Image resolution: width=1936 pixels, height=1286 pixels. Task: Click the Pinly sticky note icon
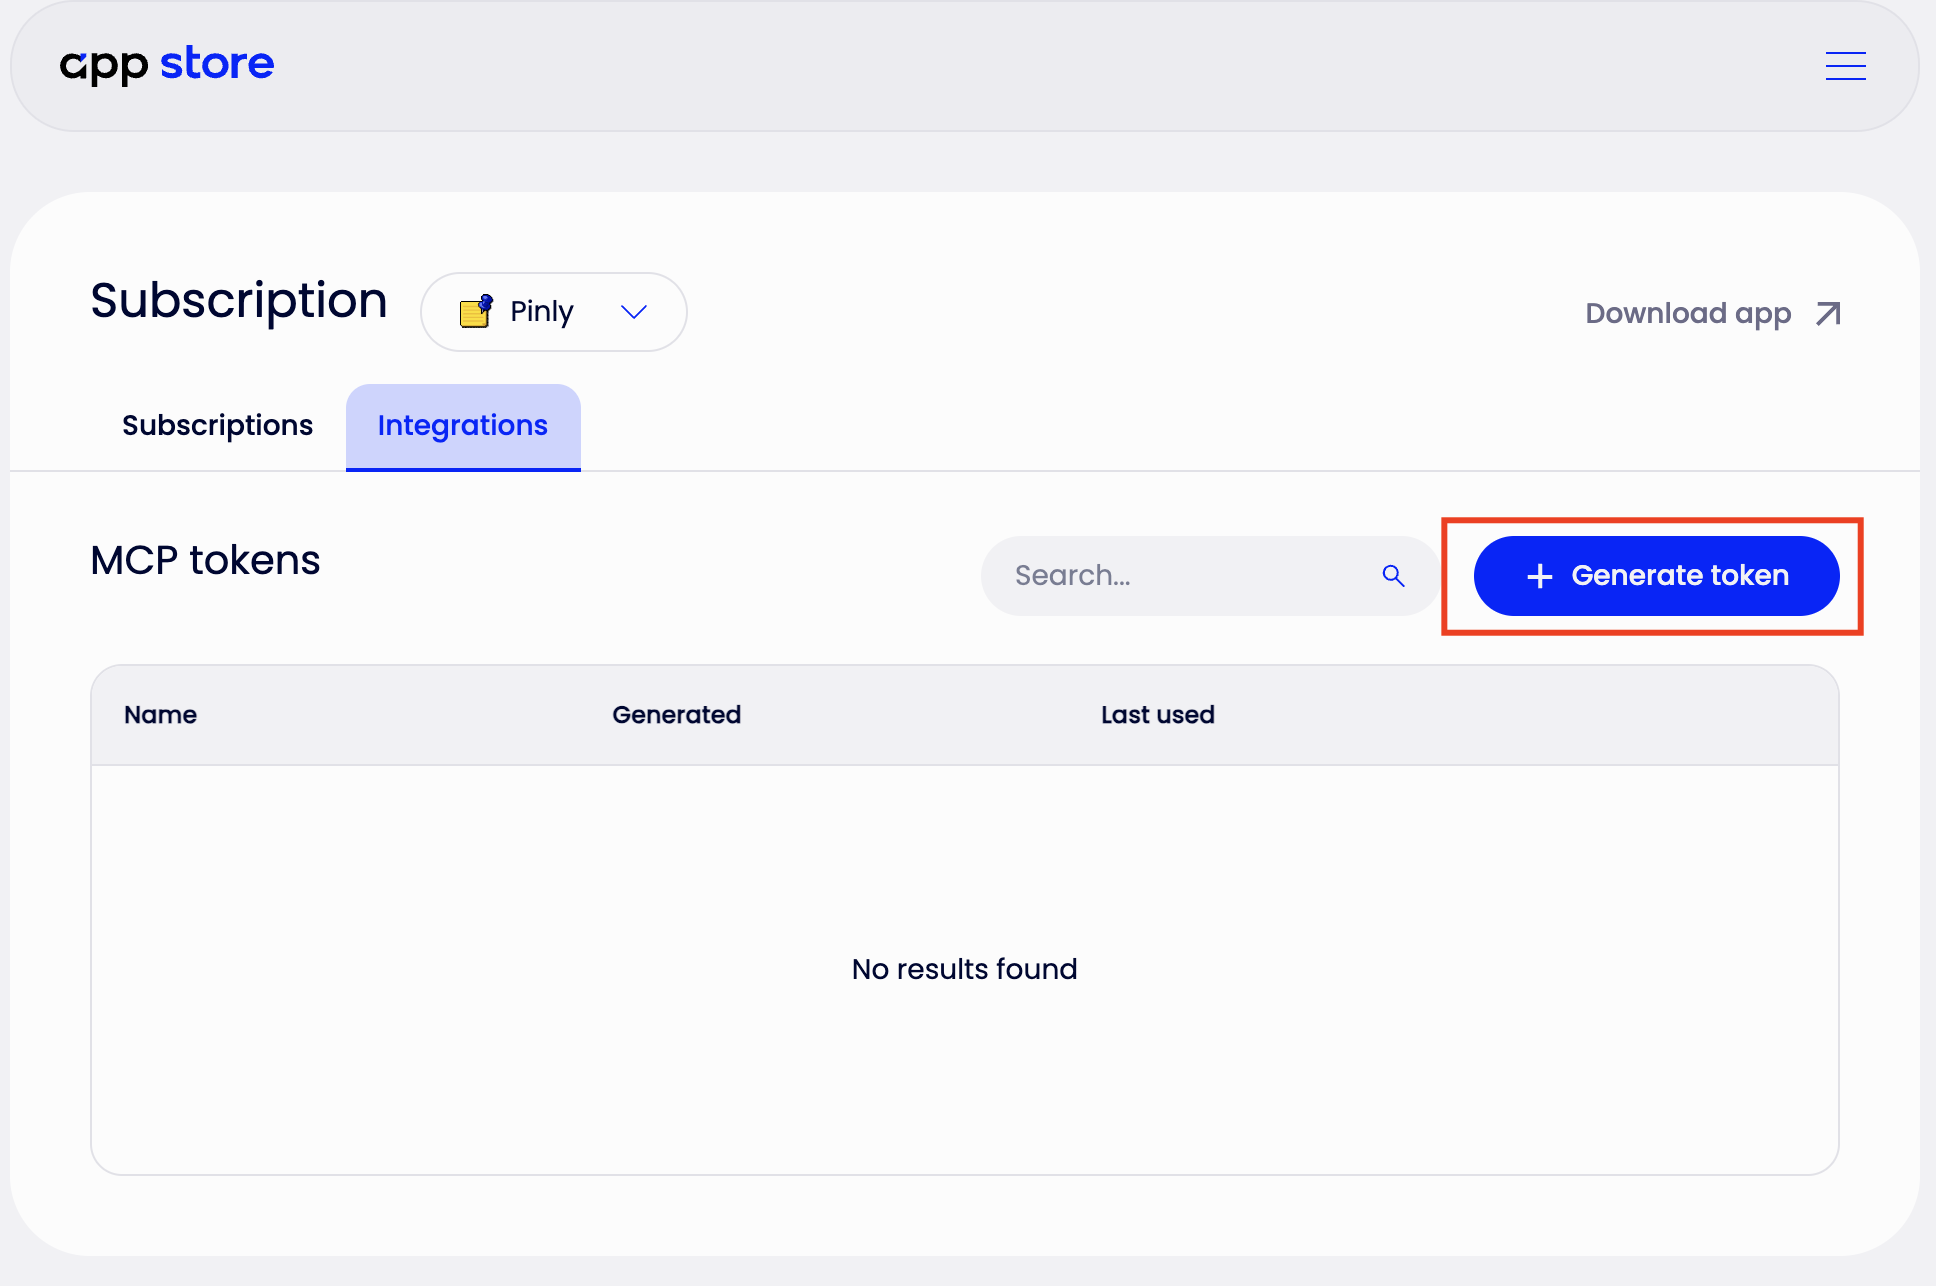click(x=476, y=311)
